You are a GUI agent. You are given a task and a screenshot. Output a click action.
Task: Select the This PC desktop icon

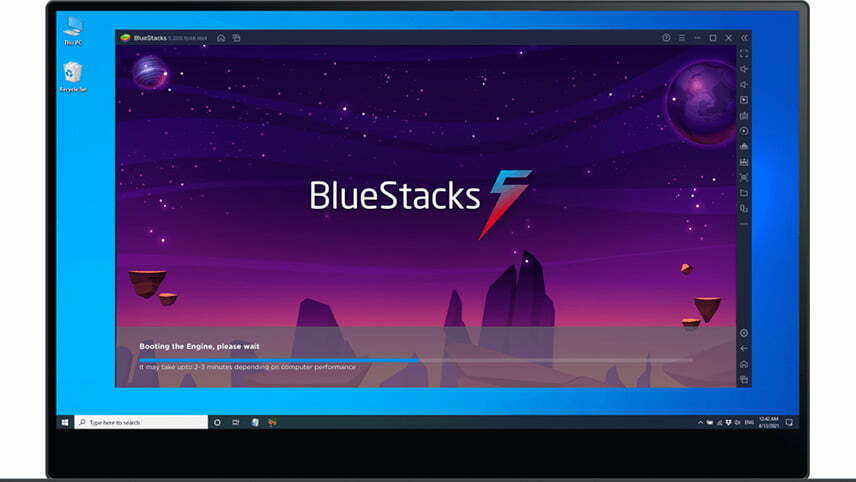tap(73, 31)
